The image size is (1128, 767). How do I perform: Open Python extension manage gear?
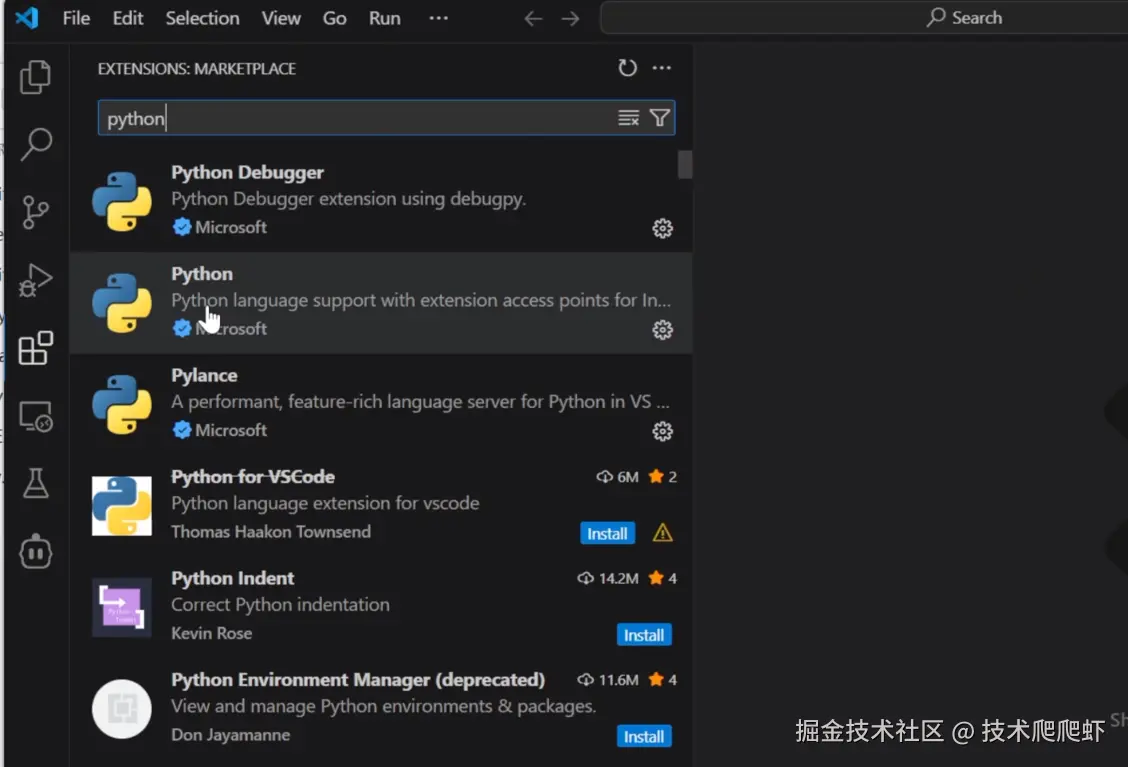[x=662, y=330]
